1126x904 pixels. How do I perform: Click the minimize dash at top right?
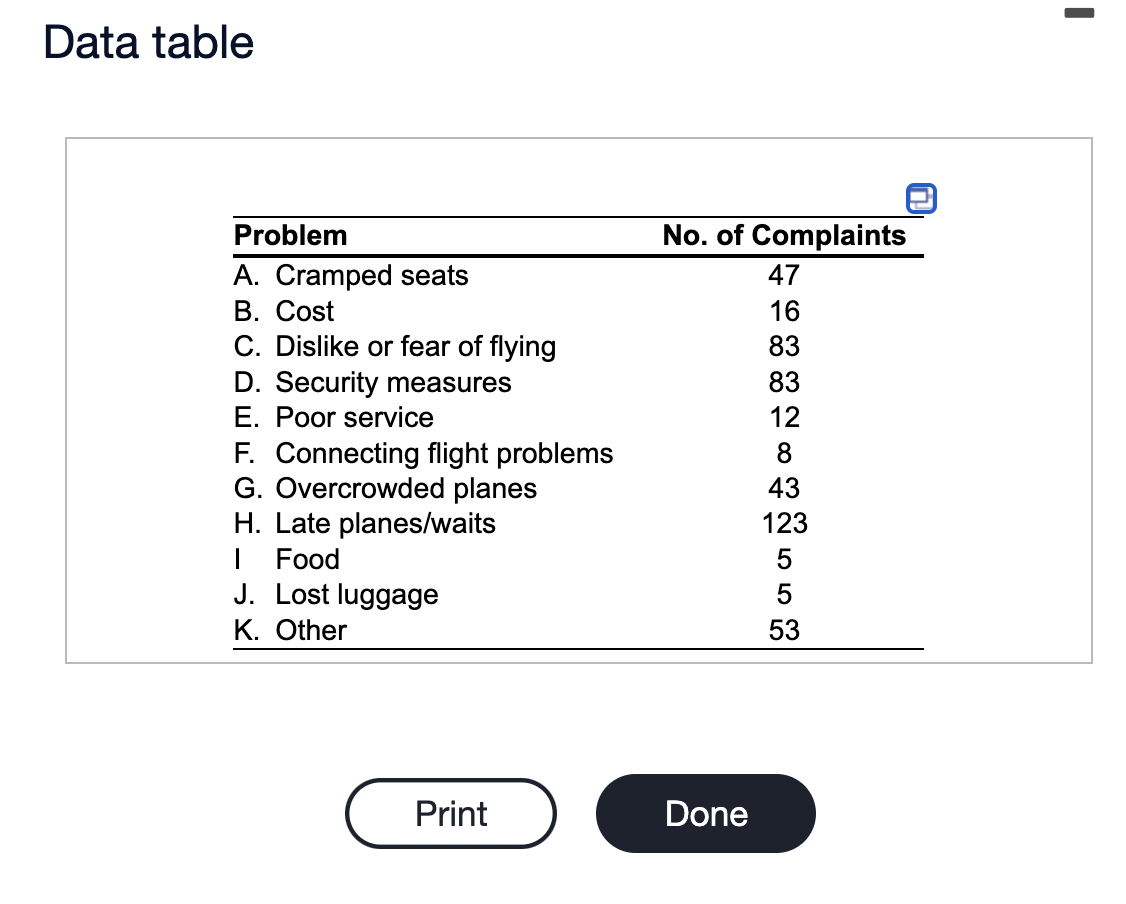pyautogui.click(x=1080, y=12)
